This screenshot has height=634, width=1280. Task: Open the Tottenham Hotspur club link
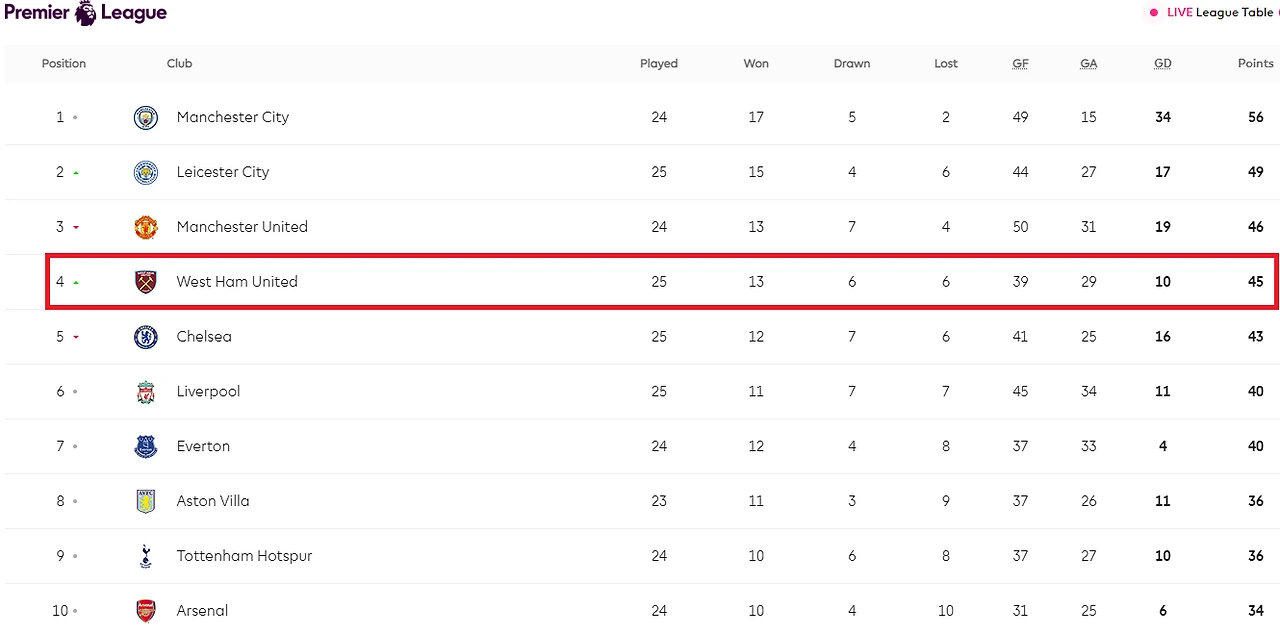(x=244, y=556)
